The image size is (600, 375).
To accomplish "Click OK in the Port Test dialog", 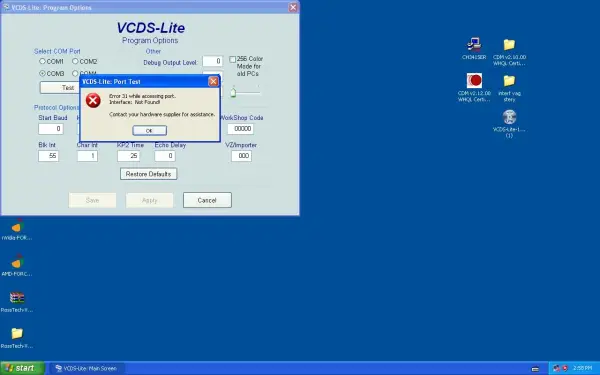I will (150, 130).
